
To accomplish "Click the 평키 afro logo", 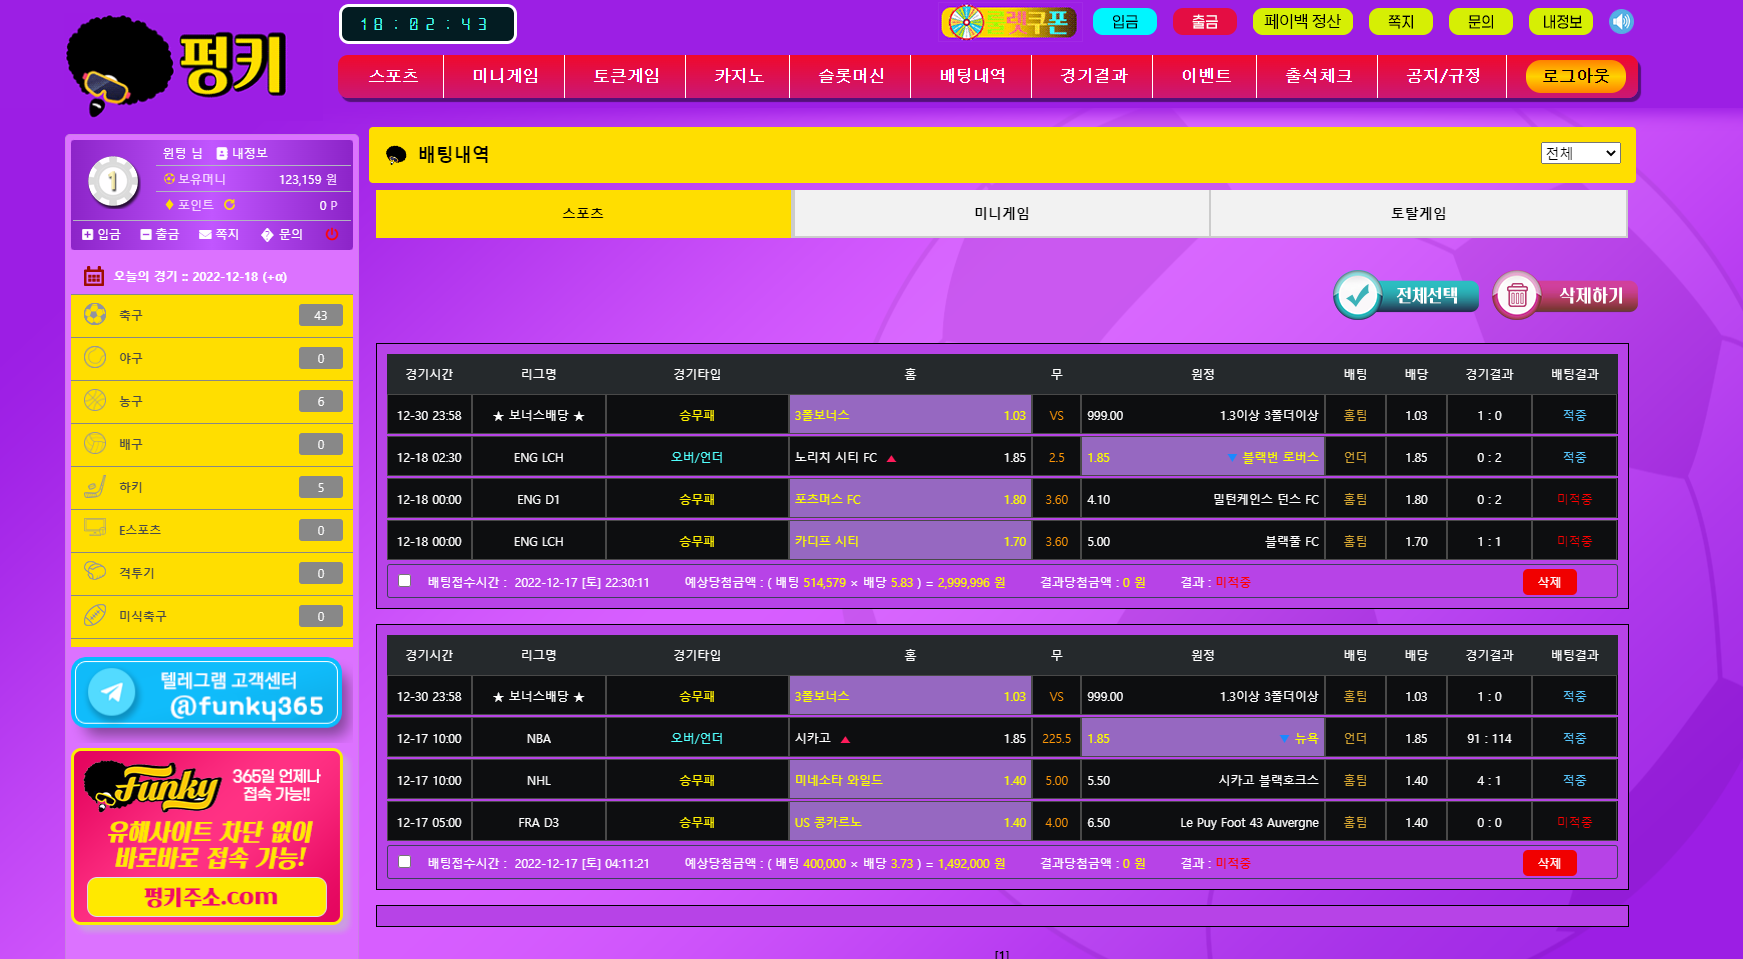I will click(x=176, y=66).
